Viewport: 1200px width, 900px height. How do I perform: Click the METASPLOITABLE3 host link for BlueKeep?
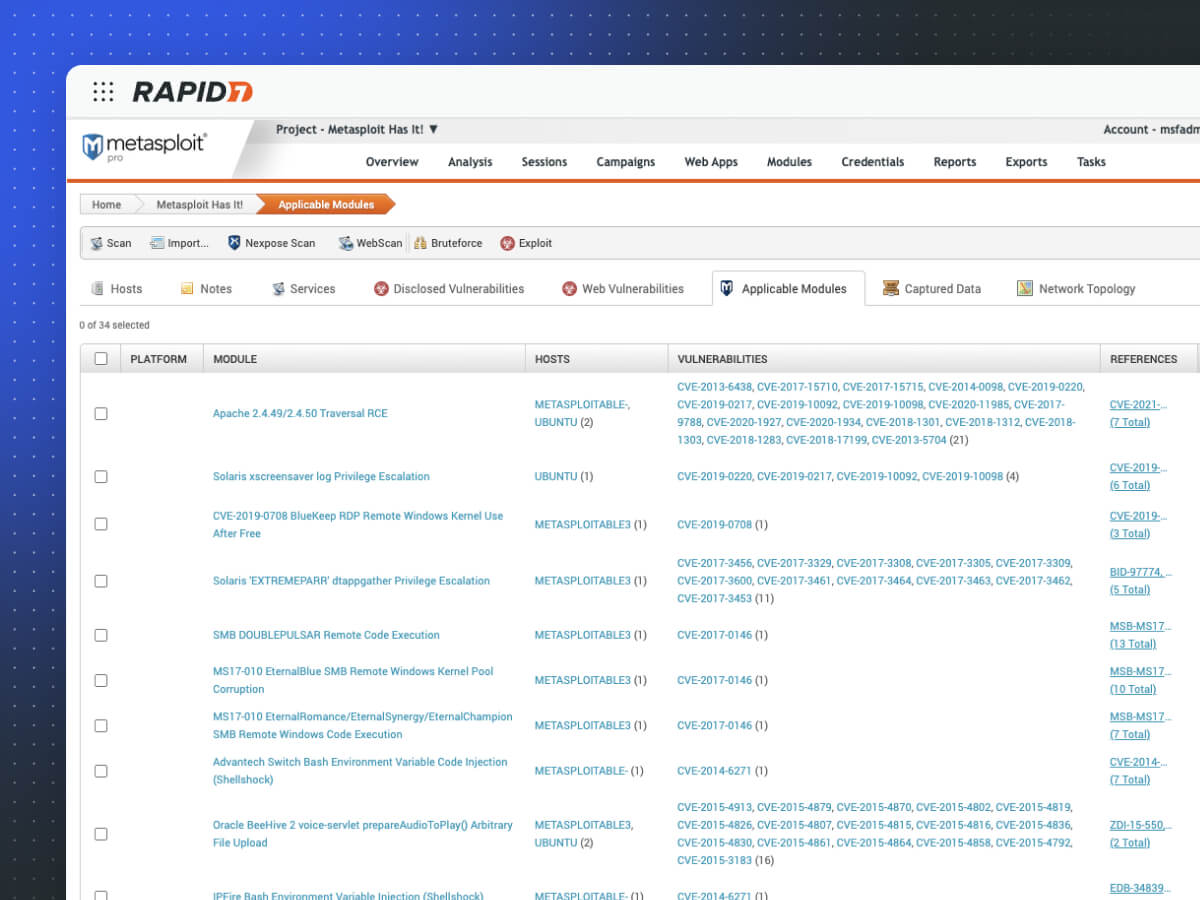[x=582, y=525]
